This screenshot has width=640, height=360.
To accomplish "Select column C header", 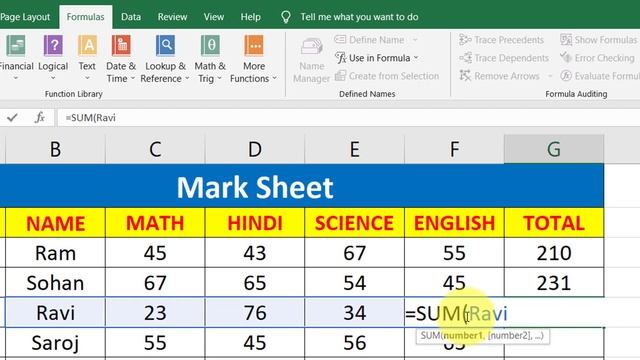I will (155, 149).
